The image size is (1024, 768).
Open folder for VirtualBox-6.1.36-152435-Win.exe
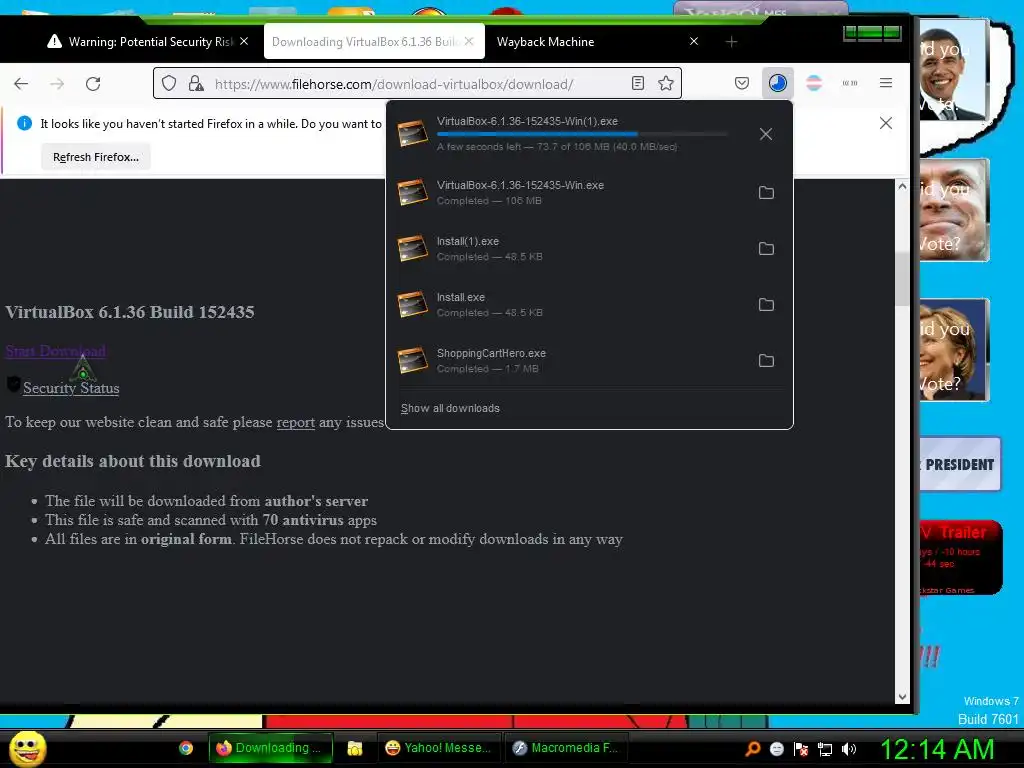tap(766, 193)
